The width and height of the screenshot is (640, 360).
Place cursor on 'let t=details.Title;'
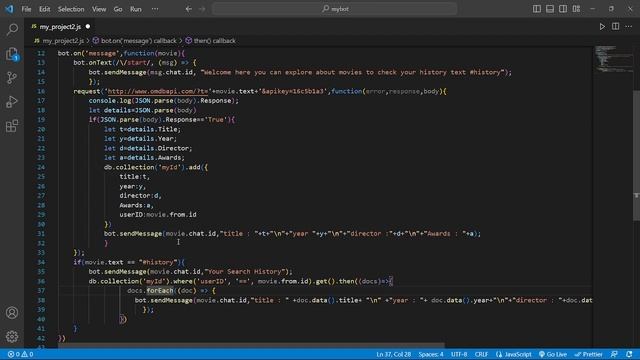[142, 129]
